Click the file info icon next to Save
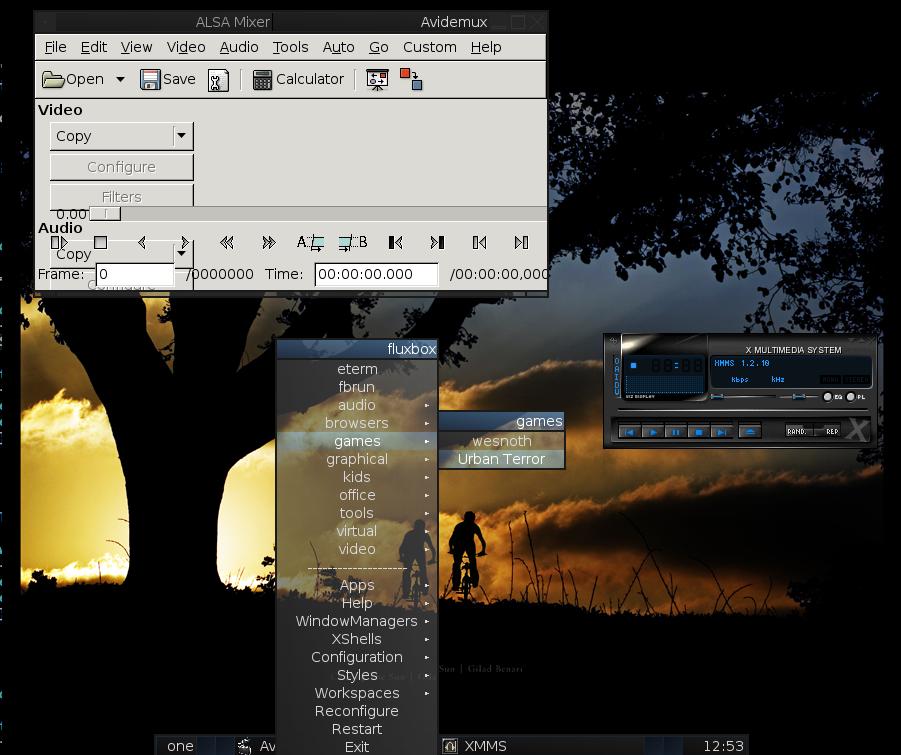 click(x=218, y=80)
